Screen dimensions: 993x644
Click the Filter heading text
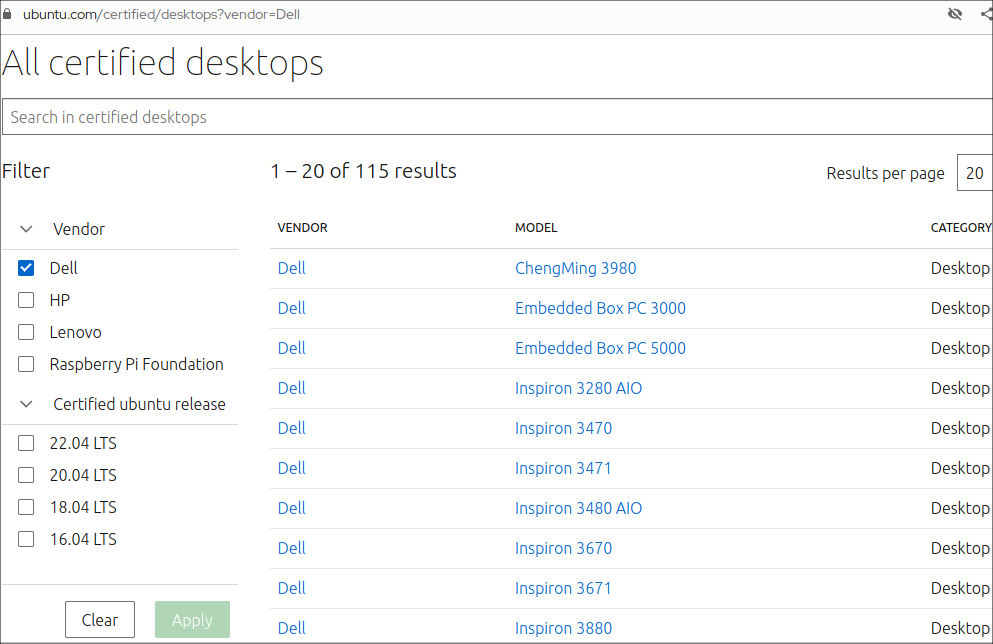[x=26, y=171]
